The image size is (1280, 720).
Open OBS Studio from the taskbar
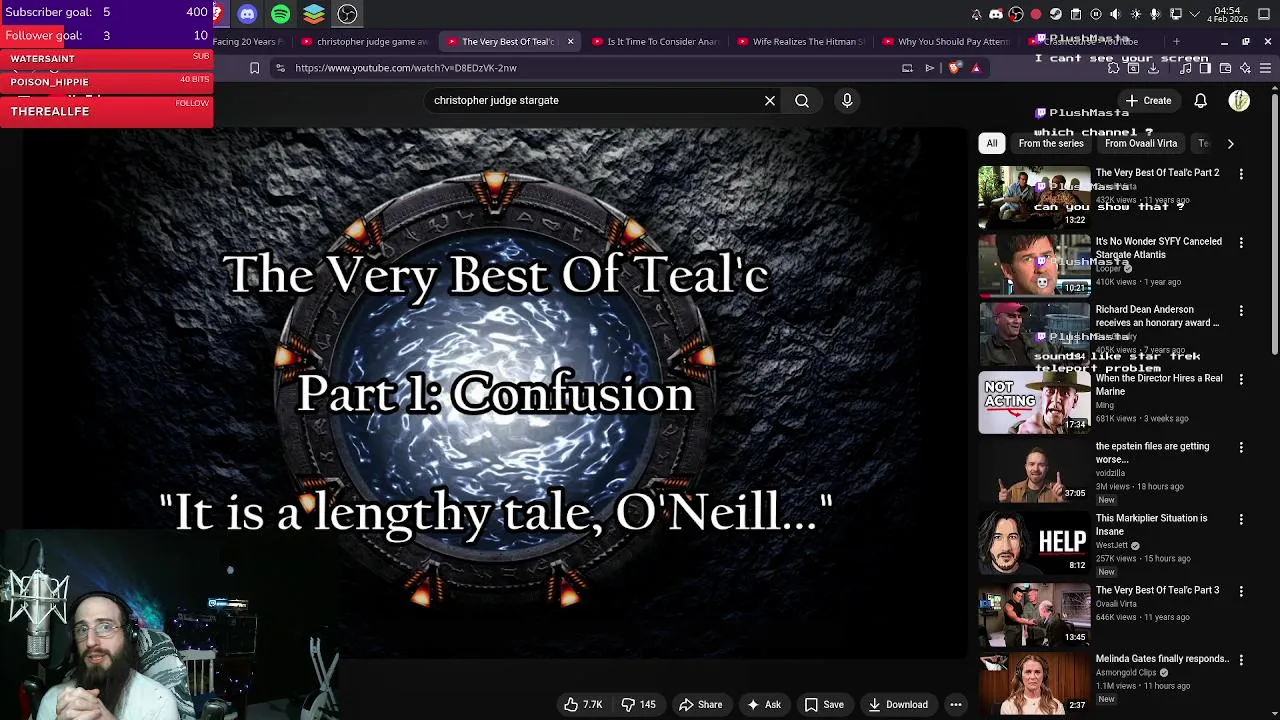click(x=347, y=14)
